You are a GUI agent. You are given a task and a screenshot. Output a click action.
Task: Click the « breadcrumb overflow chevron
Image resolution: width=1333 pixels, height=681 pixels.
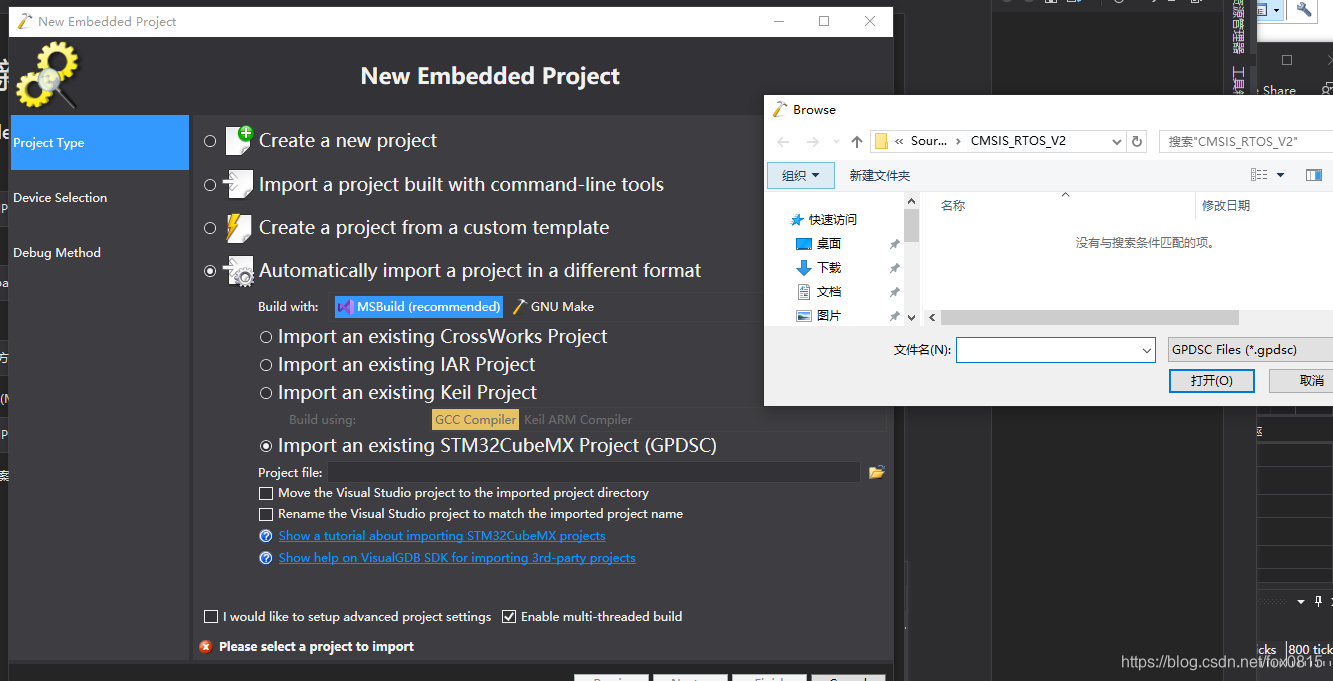900,141
